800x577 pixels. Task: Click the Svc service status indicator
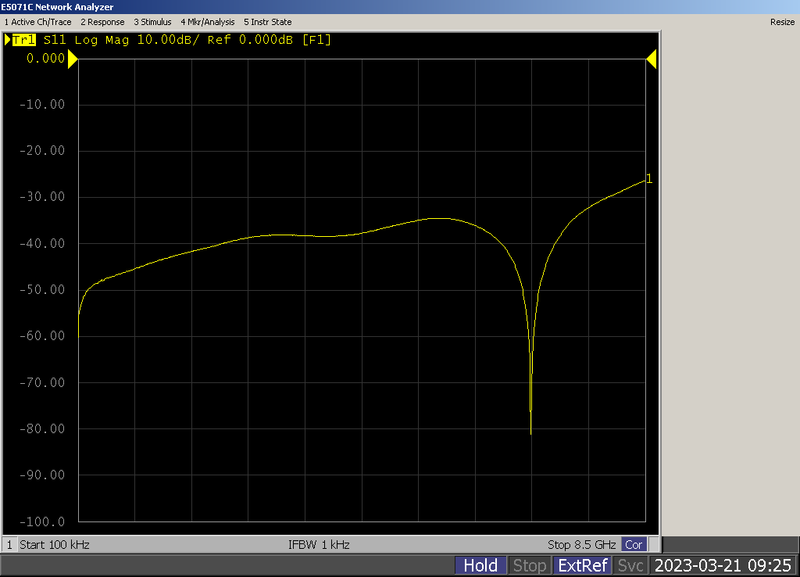pos(631,566)
